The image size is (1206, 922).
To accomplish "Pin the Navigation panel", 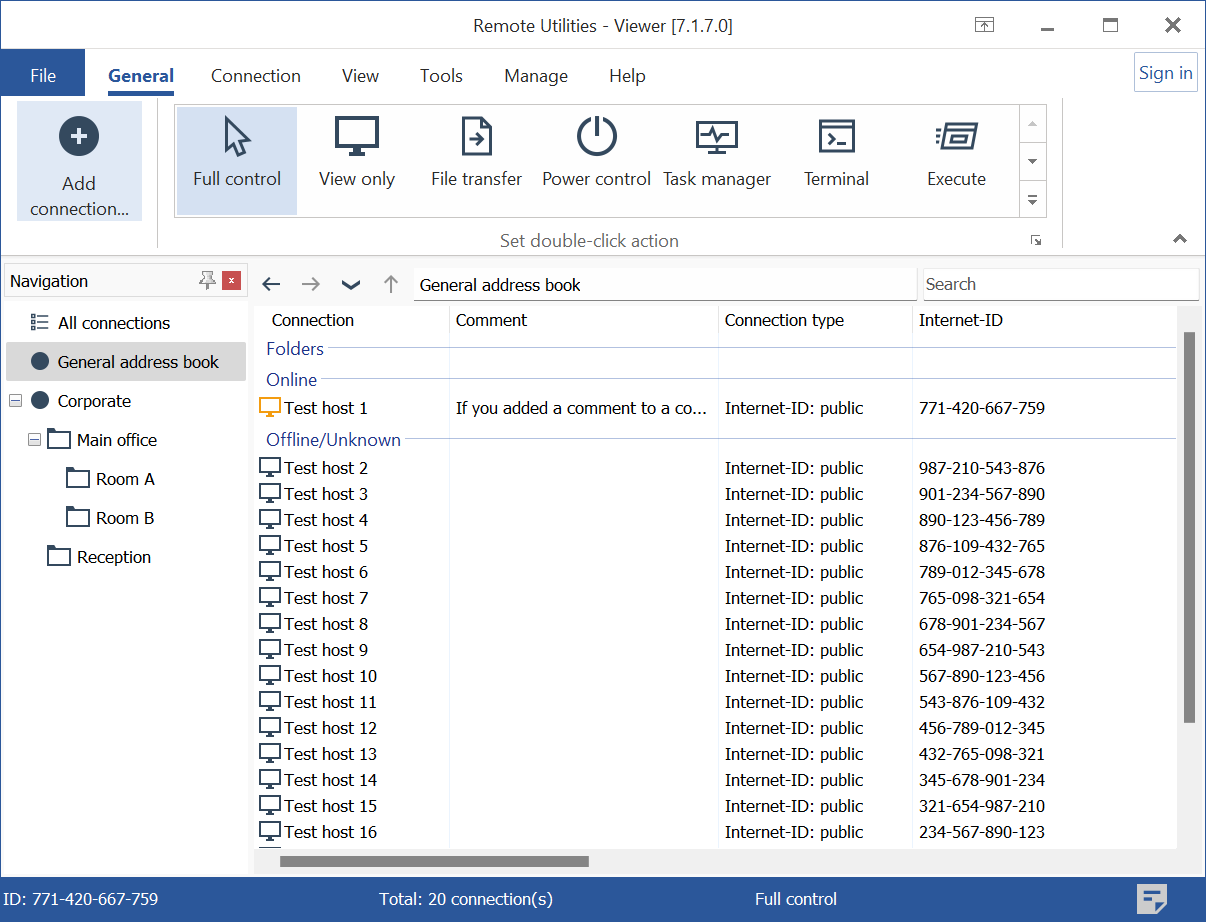I will click(x=207, y=281).
